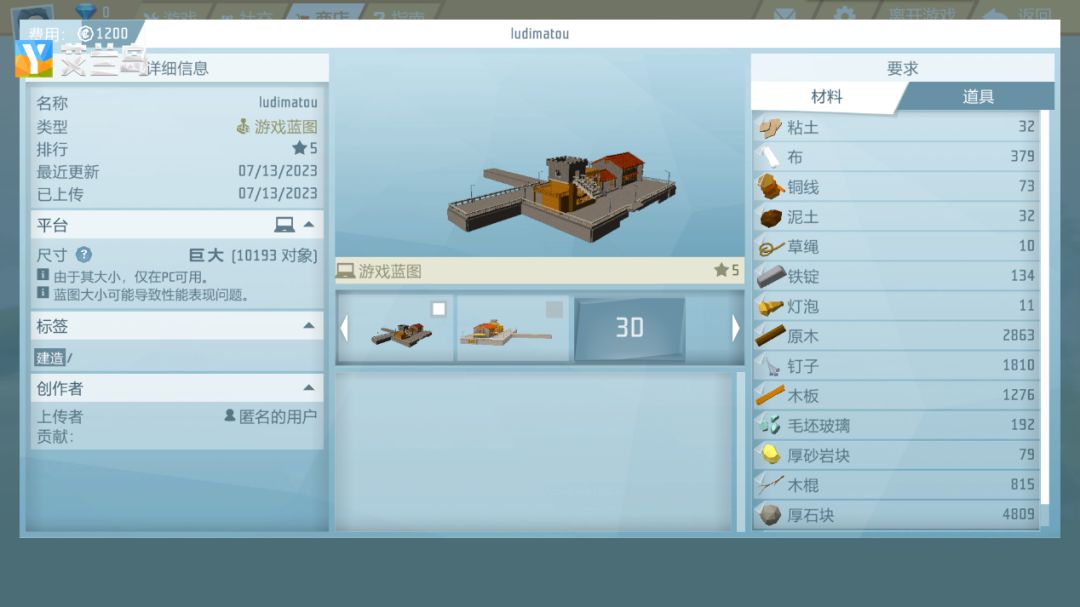This screenshot has height=607, width=1080.
Task: Click the wooden stick (木棍) icon
Action: (770, 485)
